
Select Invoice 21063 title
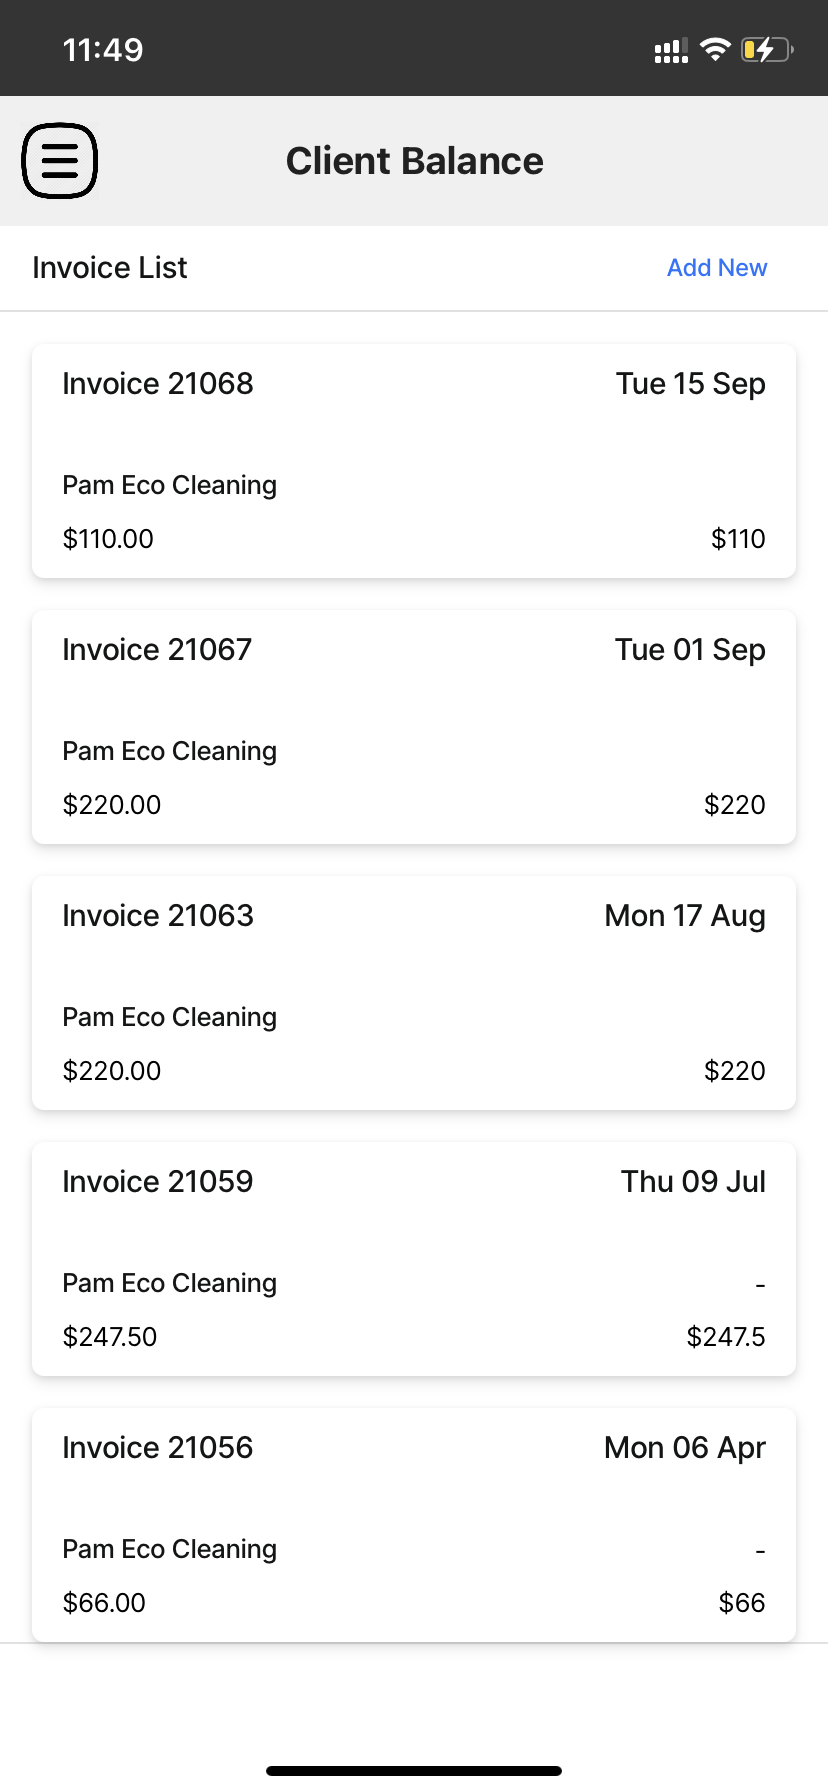pos(158,916)
